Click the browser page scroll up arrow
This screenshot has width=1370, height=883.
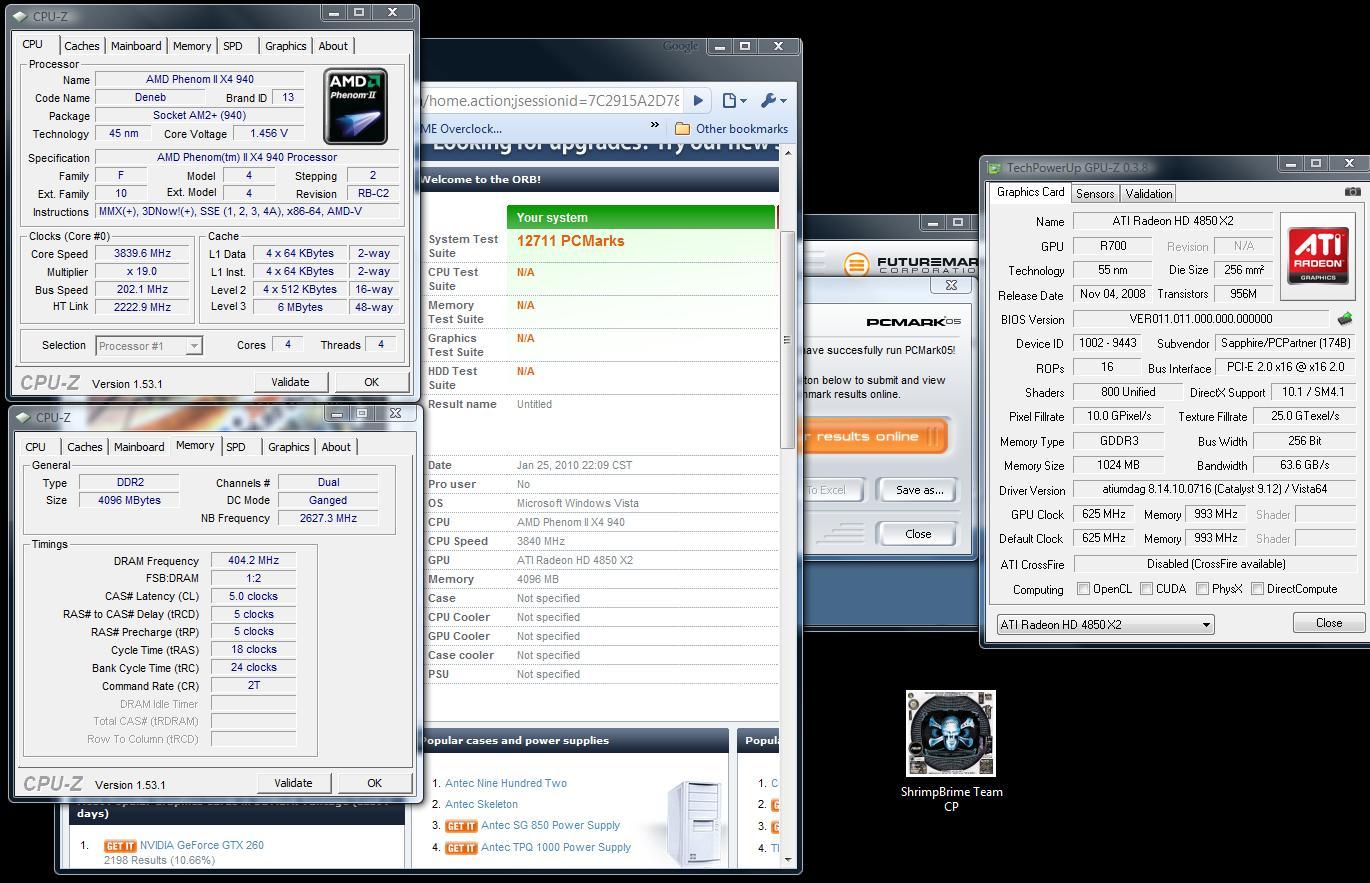[x=788, y=153]
